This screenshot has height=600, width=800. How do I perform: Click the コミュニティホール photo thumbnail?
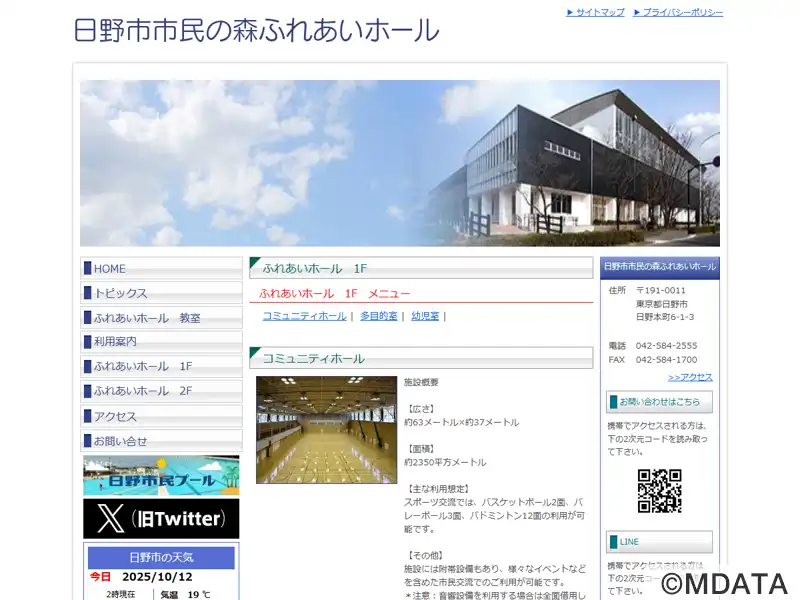[327, 430]
